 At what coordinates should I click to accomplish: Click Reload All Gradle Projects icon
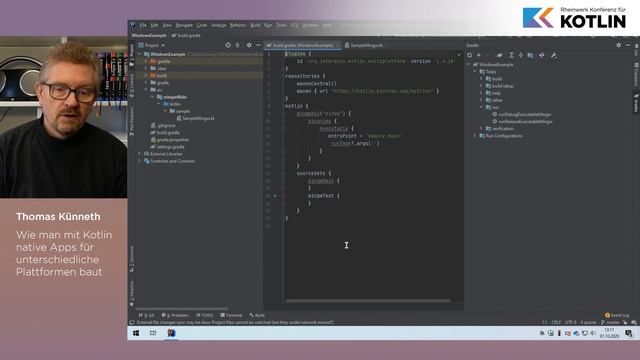click(x=469, y=55)
